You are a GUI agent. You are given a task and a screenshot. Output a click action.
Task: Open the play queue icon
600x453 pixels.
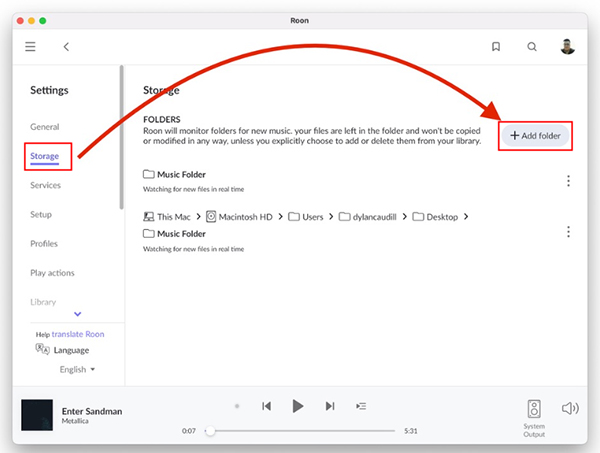361,406
